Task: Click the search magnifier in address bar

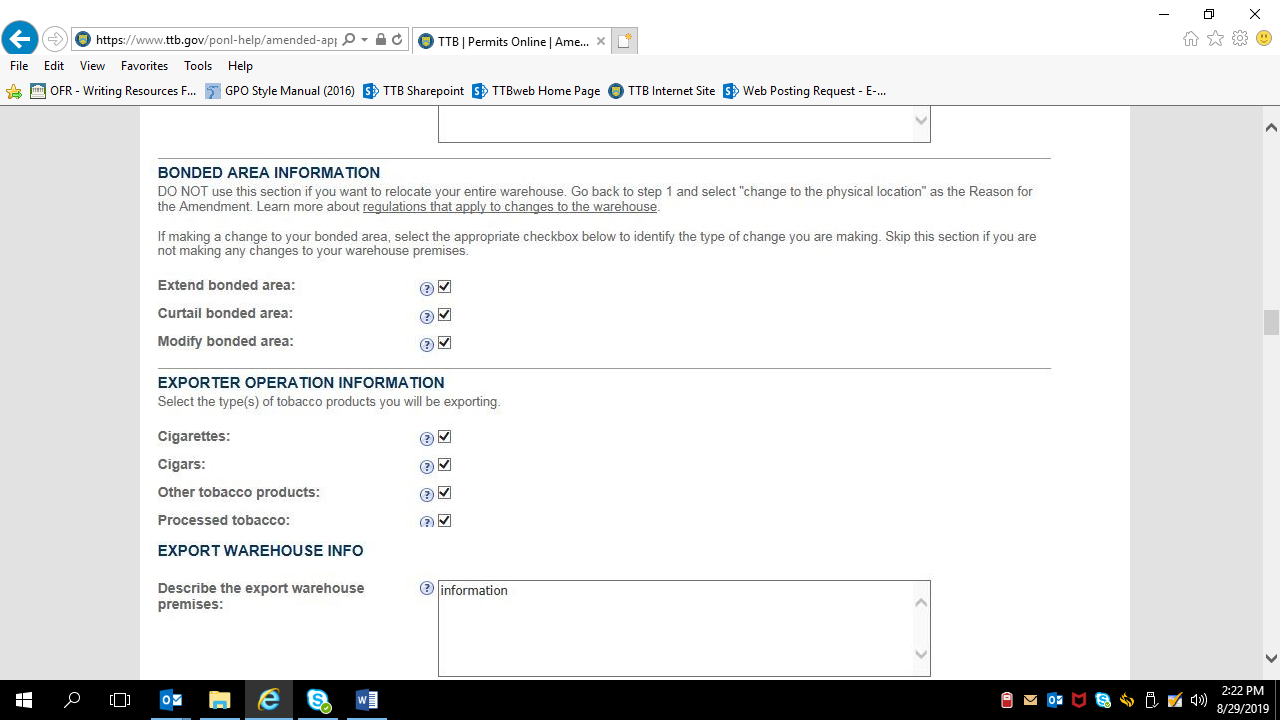Action: click(349, 40)
